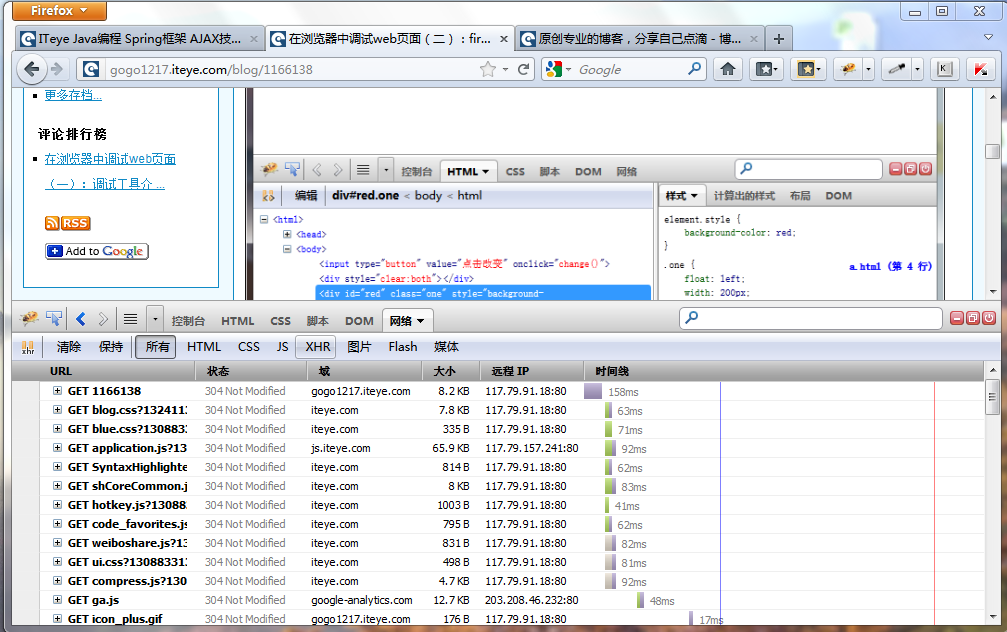Reload page using refresh icon
This screenshot has width=1007, height=632.
525,68
